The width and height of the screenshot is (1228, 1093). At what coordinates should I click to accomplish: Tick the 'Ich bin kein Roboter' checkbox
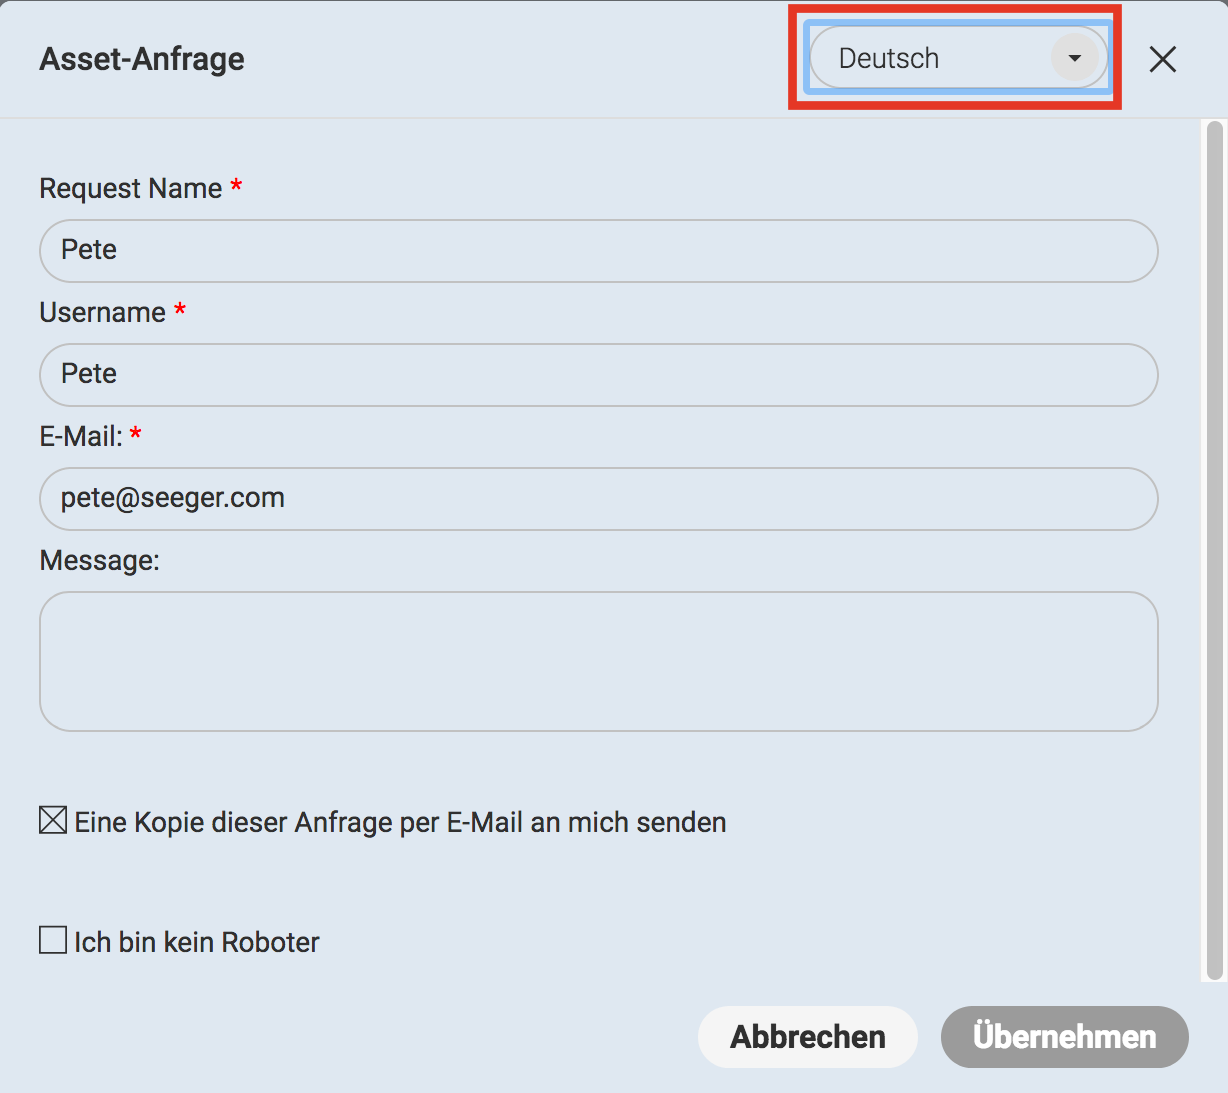pos(53,940)
